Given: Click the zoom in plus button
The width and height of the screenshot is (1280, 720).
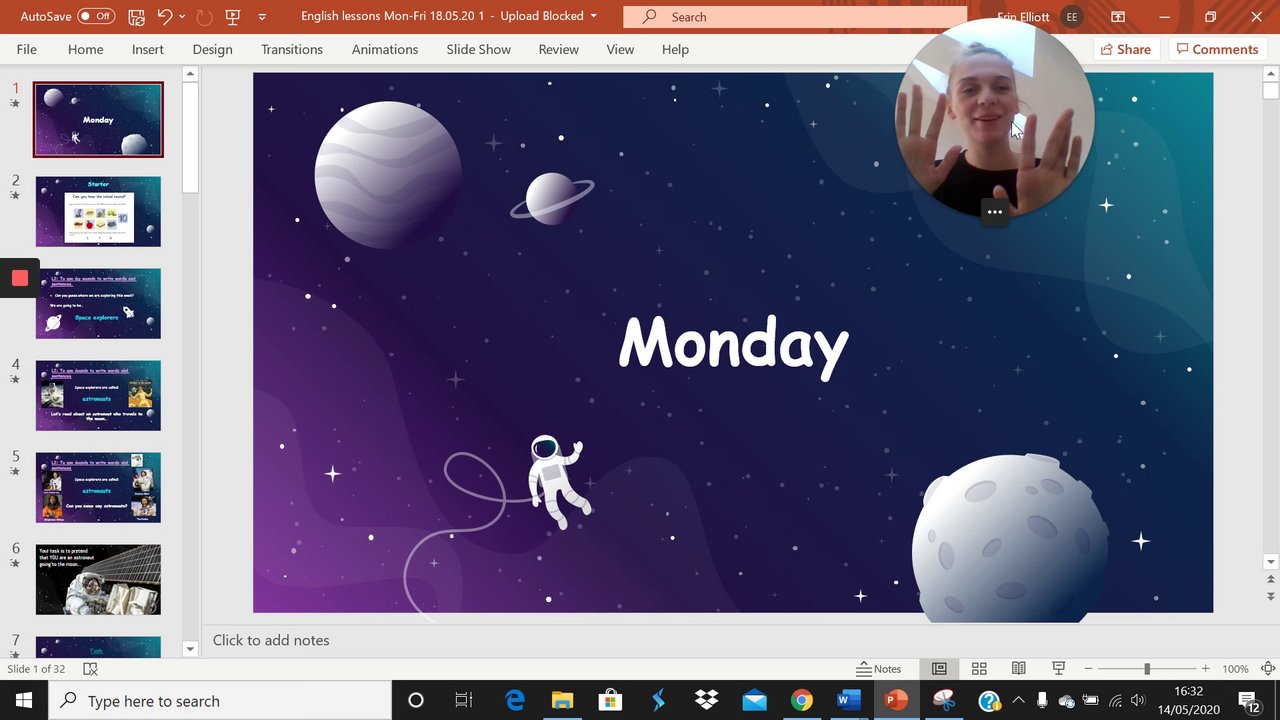Looking at the screenshot, I should click(x=1205, y=669).
